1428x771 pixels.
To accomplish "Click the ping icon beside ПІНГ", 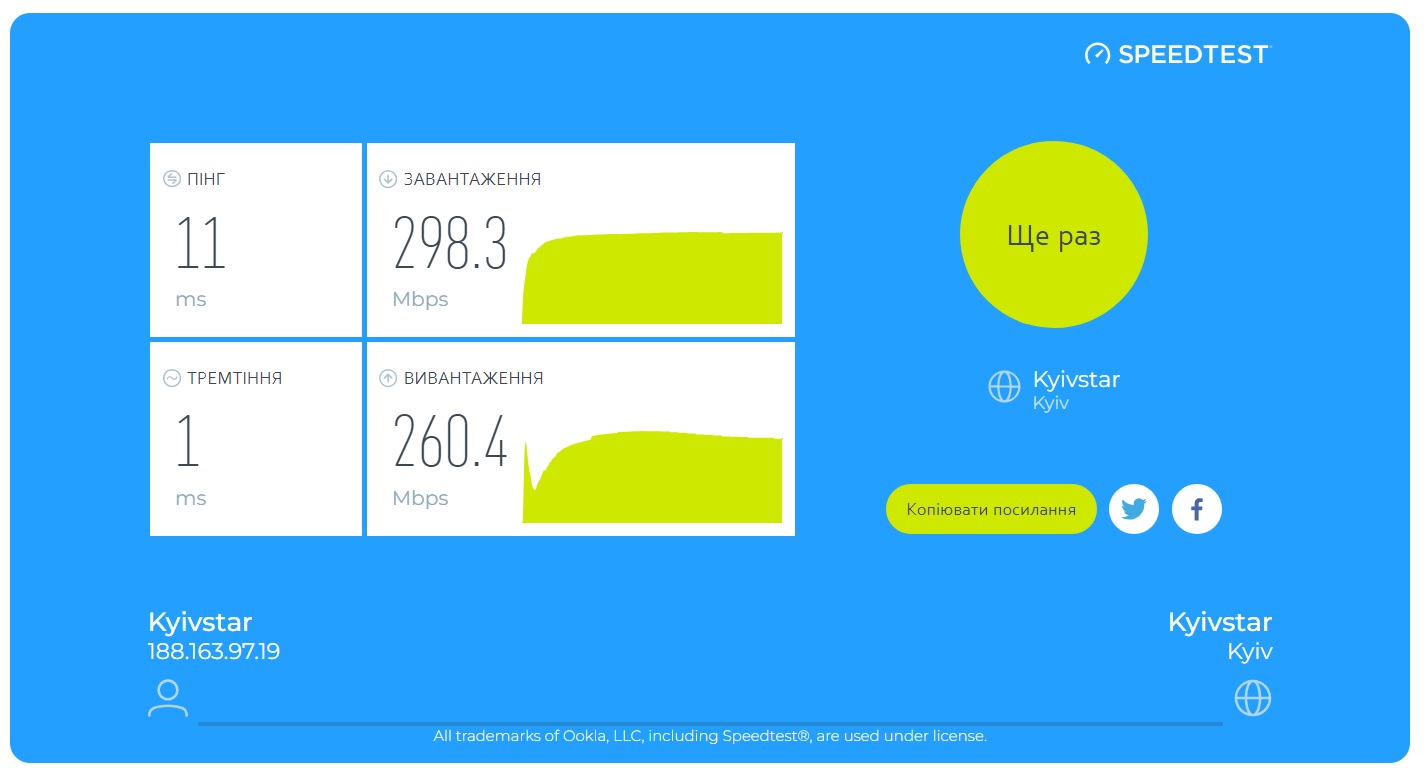I will tap(171, 180).
